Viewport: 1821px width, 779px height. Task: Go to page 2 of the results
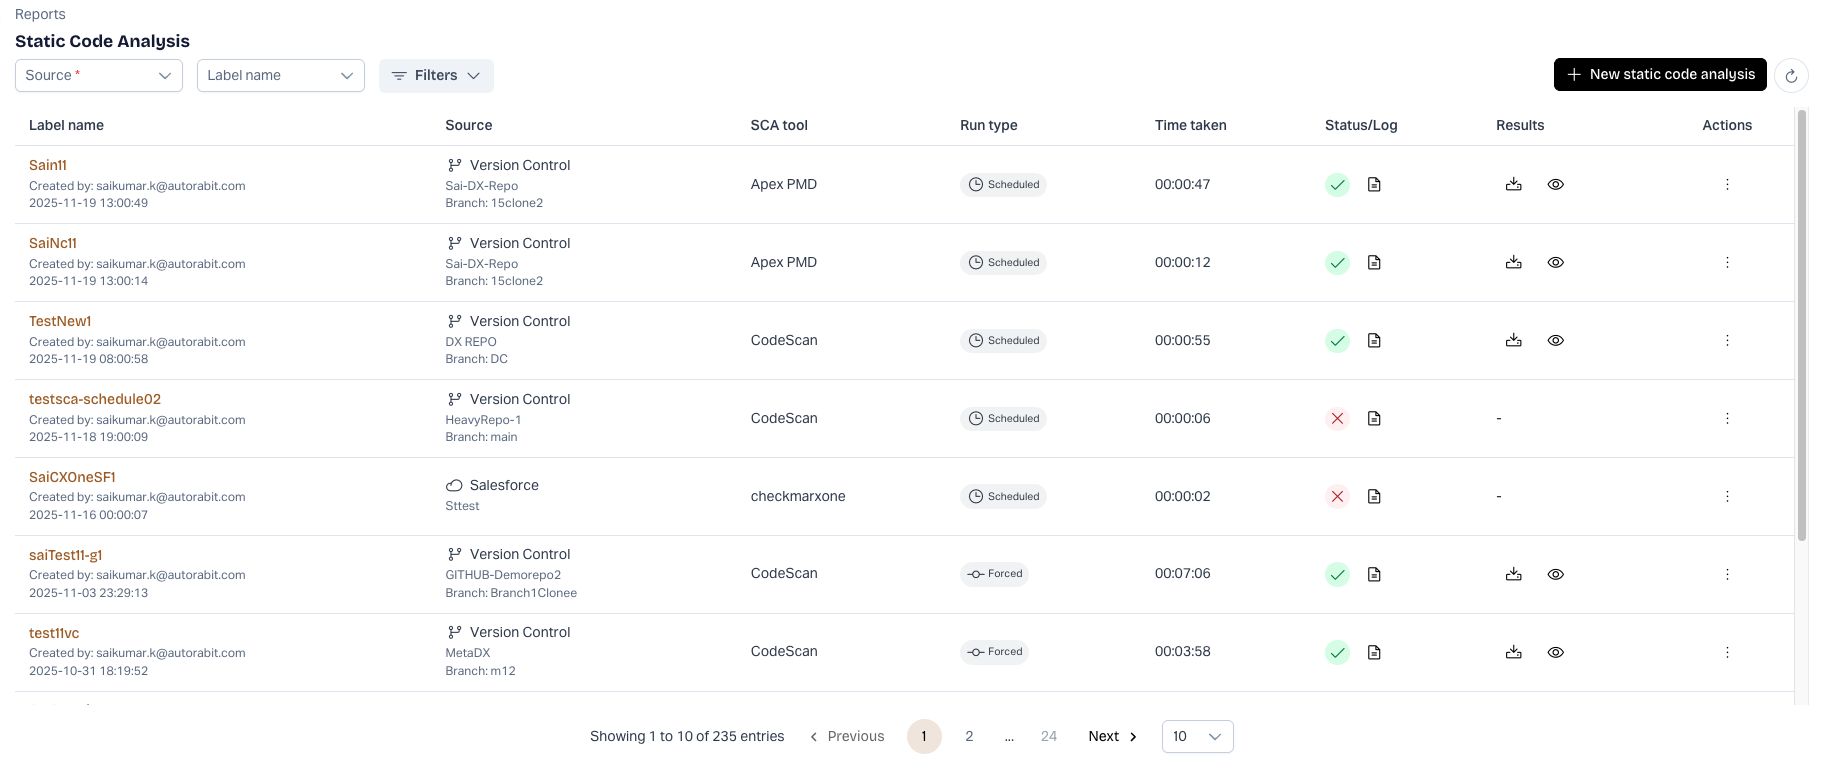tap(969, 737)
